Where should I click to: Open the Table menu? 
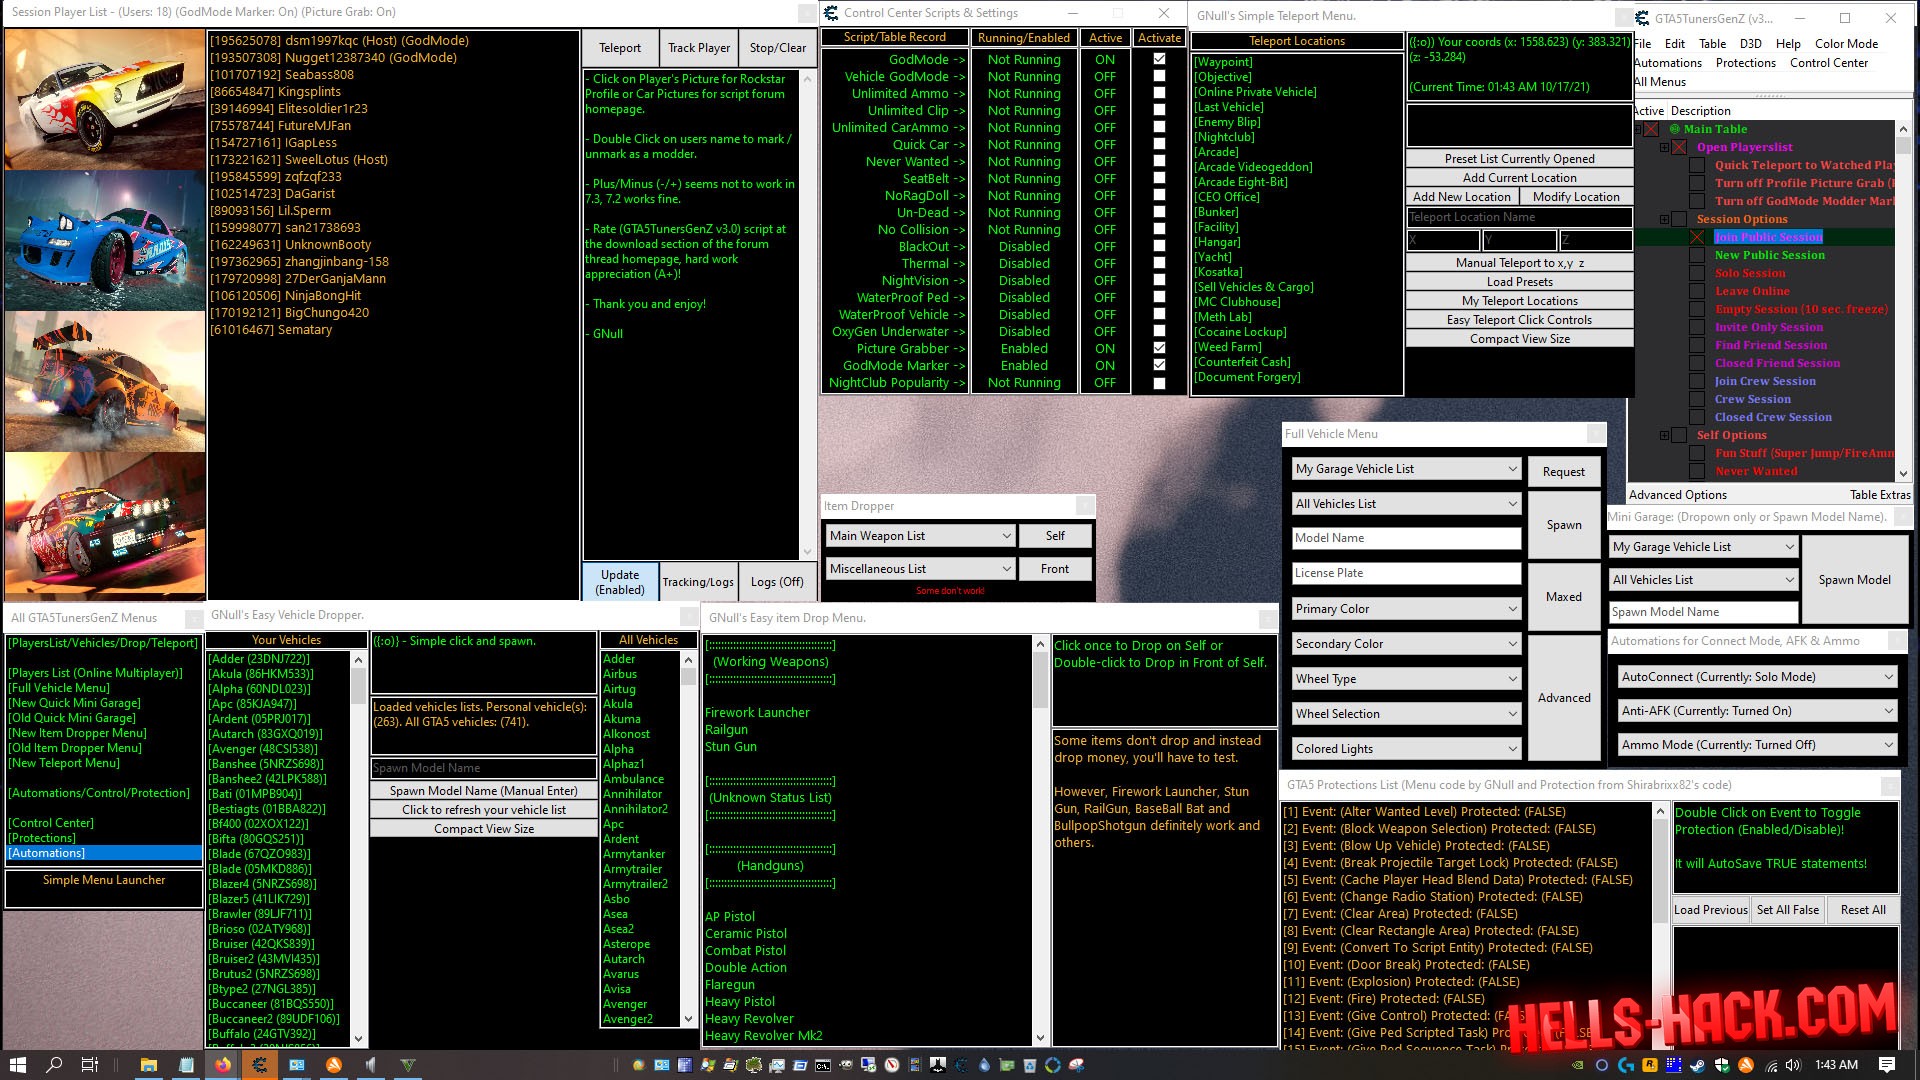[1712, 44]
